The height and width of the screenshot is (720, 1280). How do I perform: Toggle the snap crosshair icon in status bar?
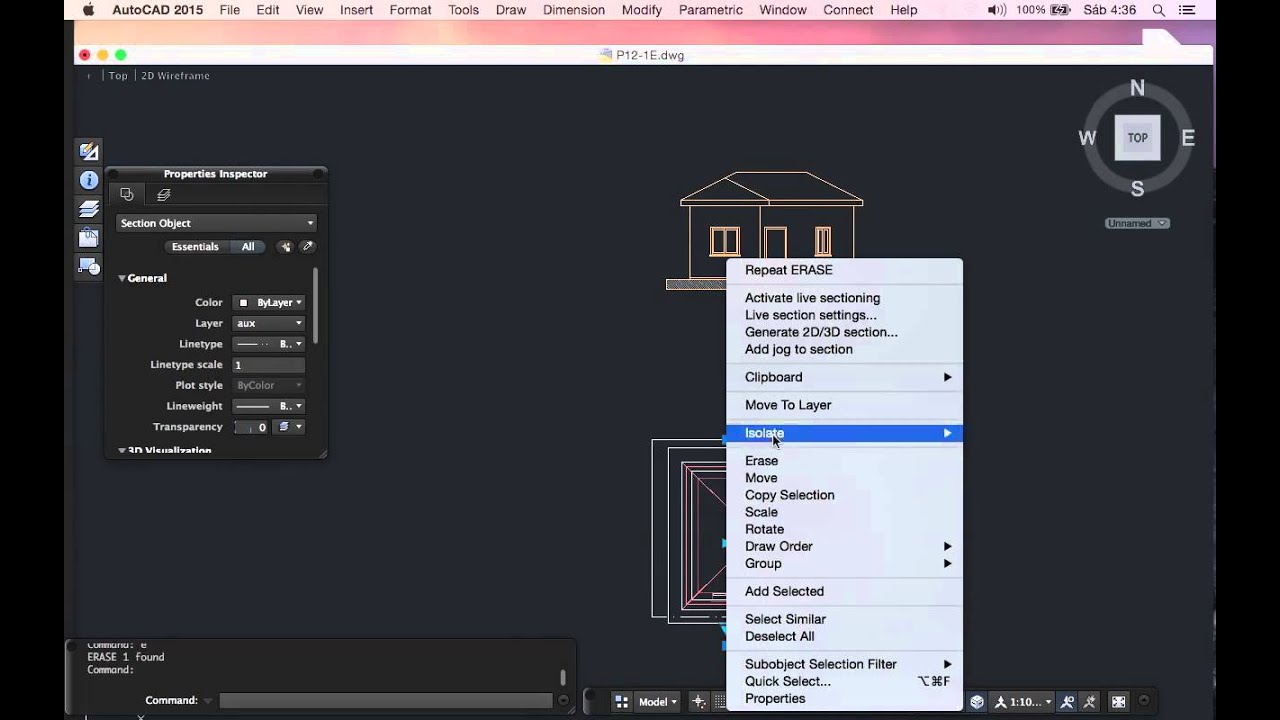(x=699, y=702)
